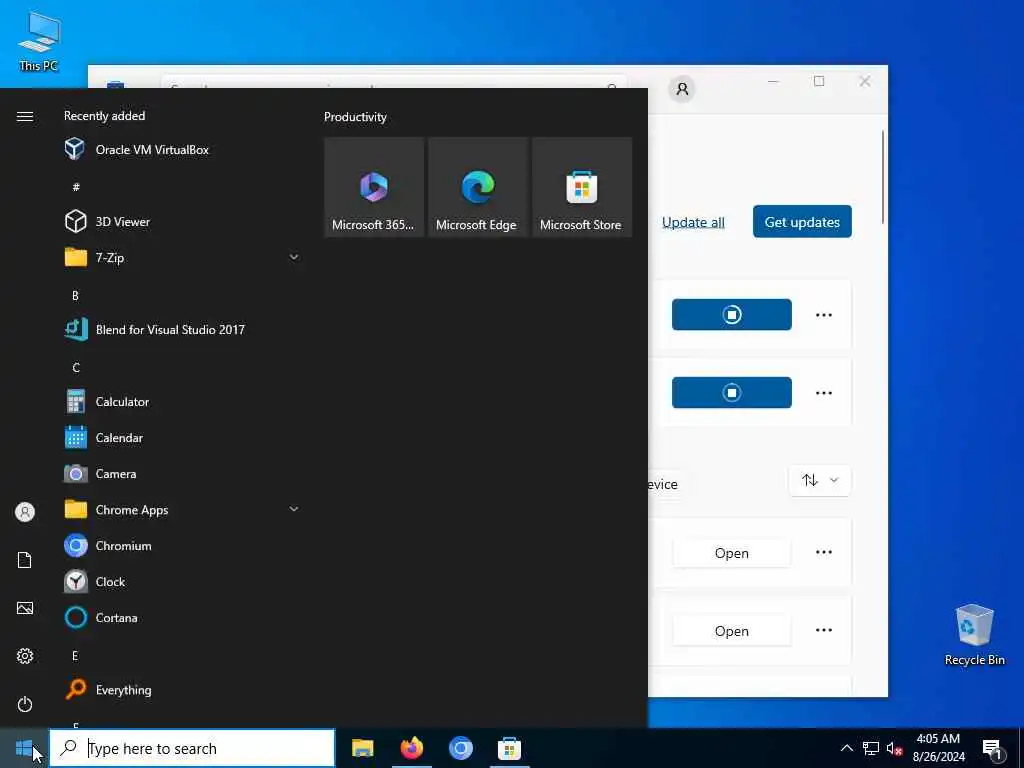The height and width of the screenshot is (768, 1024).
Task: Click the C letter header
Action: click(x=76, y=368)
